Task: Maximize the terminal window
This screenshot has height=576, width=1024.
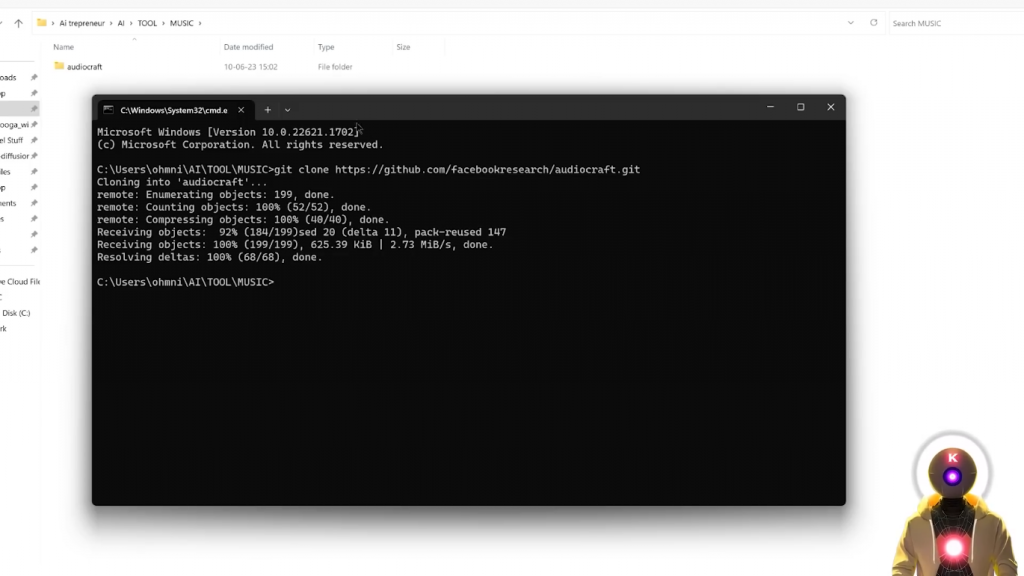Action: [x=801, y=107]
